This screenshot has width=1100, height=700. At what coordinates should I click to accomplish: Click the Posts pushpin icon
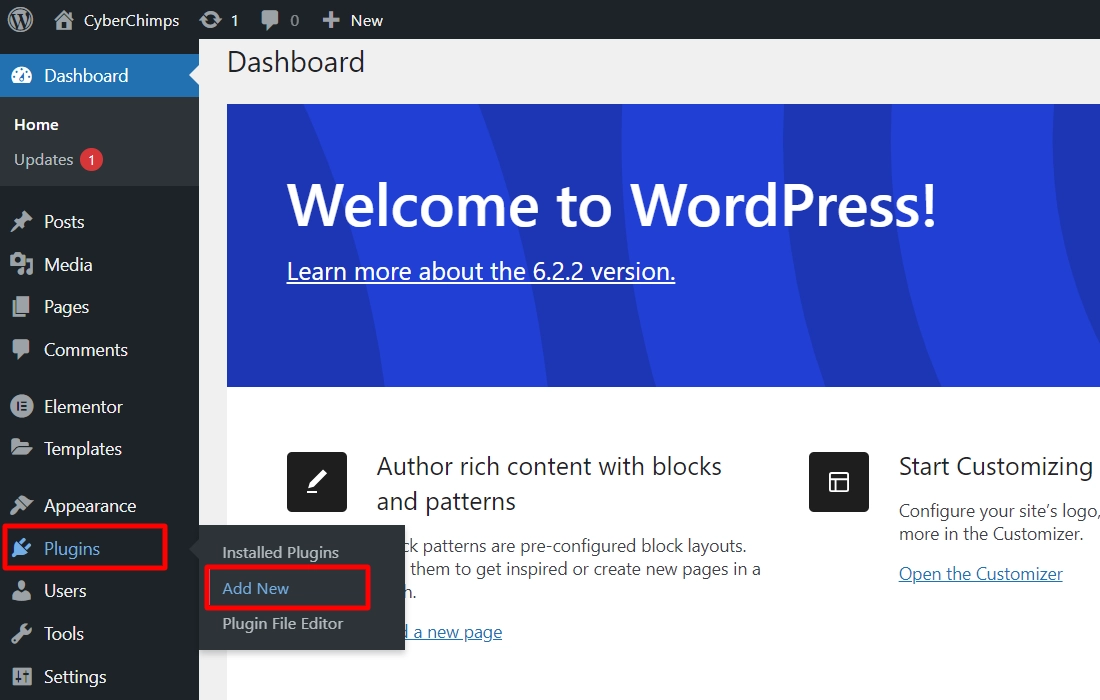(22, 222)
